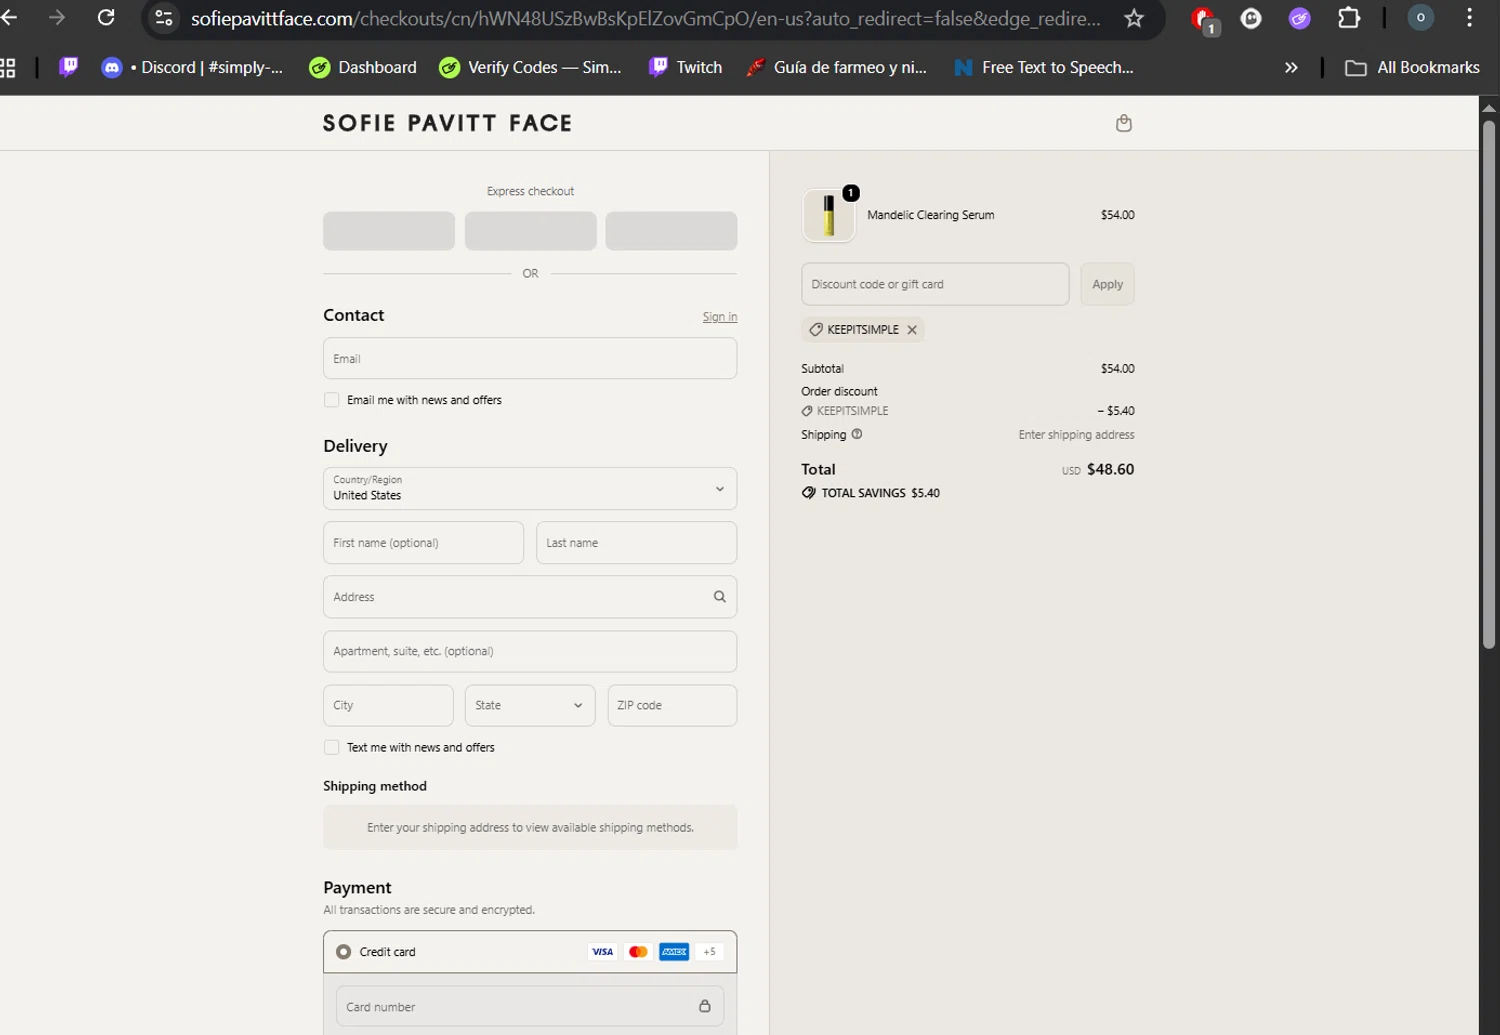1500x1035 pixels.
Task: Open the Guía de farmeo bookmark
Action: (836, 67)
